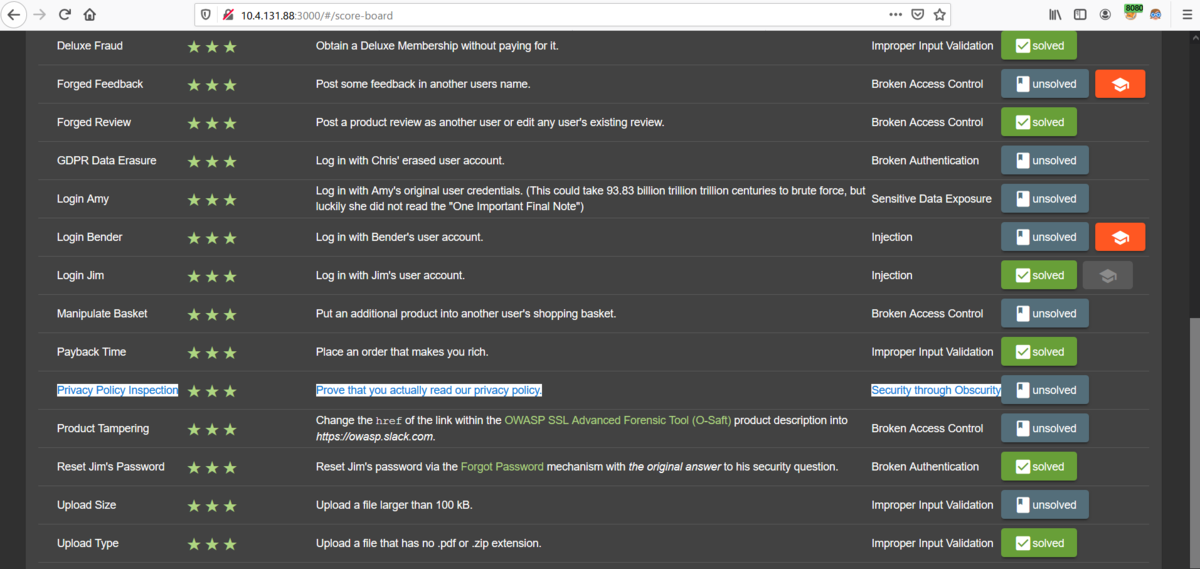
Task: Start Login Bender hacking tutorial
Action: pos(1120,237)
